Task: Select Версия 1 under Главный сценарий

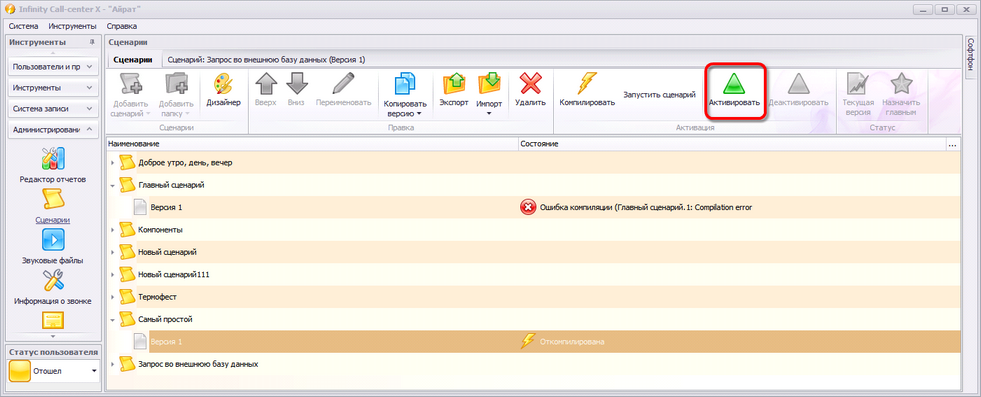Action: click(166, 207)
